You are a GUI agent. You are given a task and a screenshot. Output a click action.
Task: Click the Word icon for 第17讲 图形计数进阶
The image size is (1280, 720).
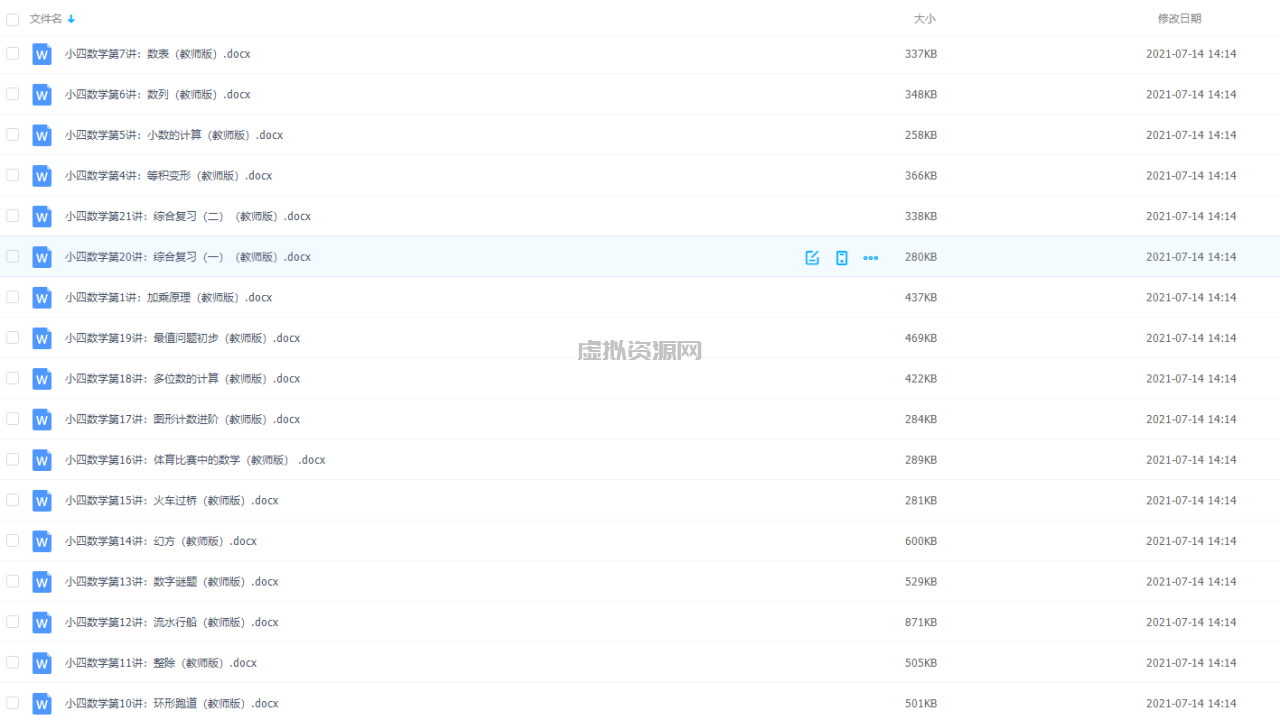click(x=41, y=419)
